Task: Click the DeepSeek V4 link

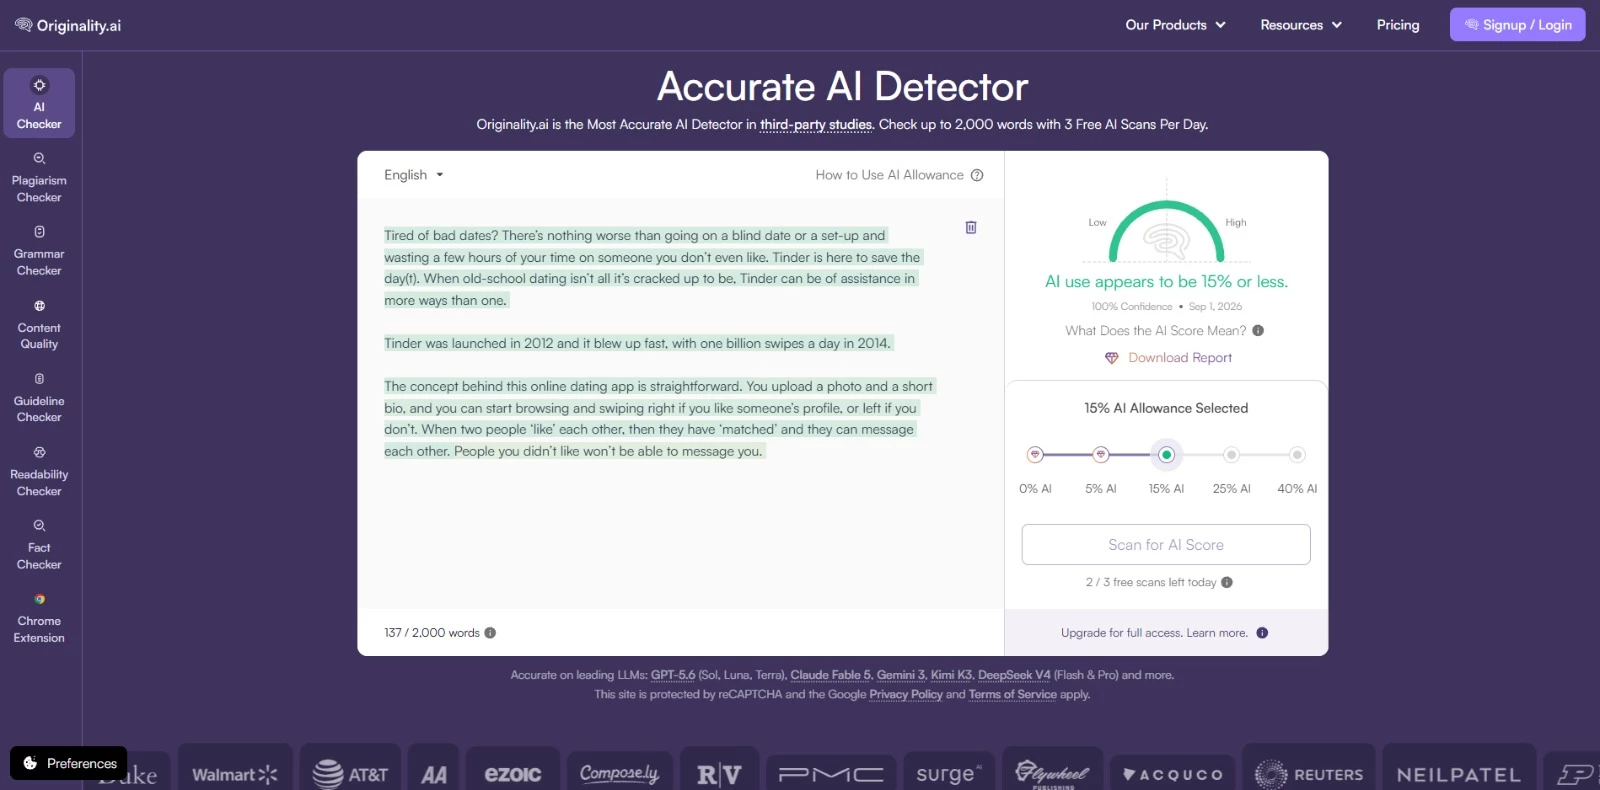Action: 1014,675
